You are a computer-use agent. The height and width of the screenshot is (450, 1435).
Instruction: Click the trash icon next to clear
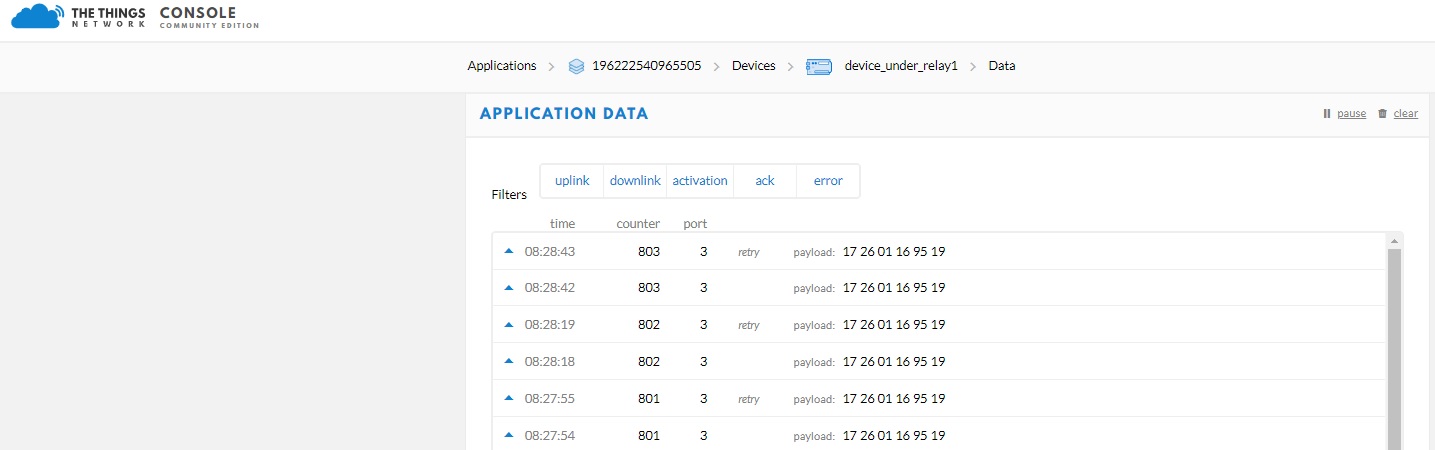pos(1382,114)
